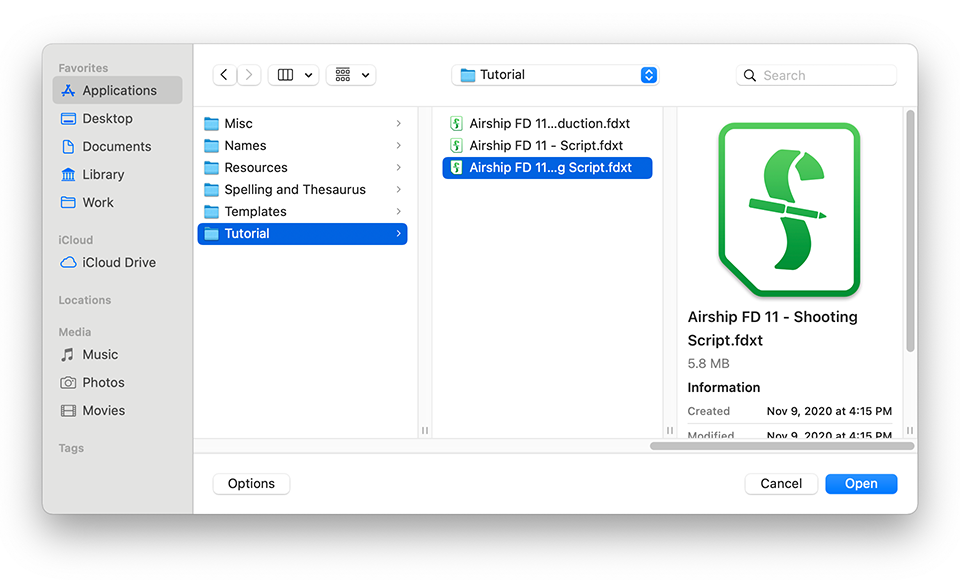The width and height of the screenshot is (960, 580).
Task: Open Documents from the sidebar
Action: [x=116, y=146]
